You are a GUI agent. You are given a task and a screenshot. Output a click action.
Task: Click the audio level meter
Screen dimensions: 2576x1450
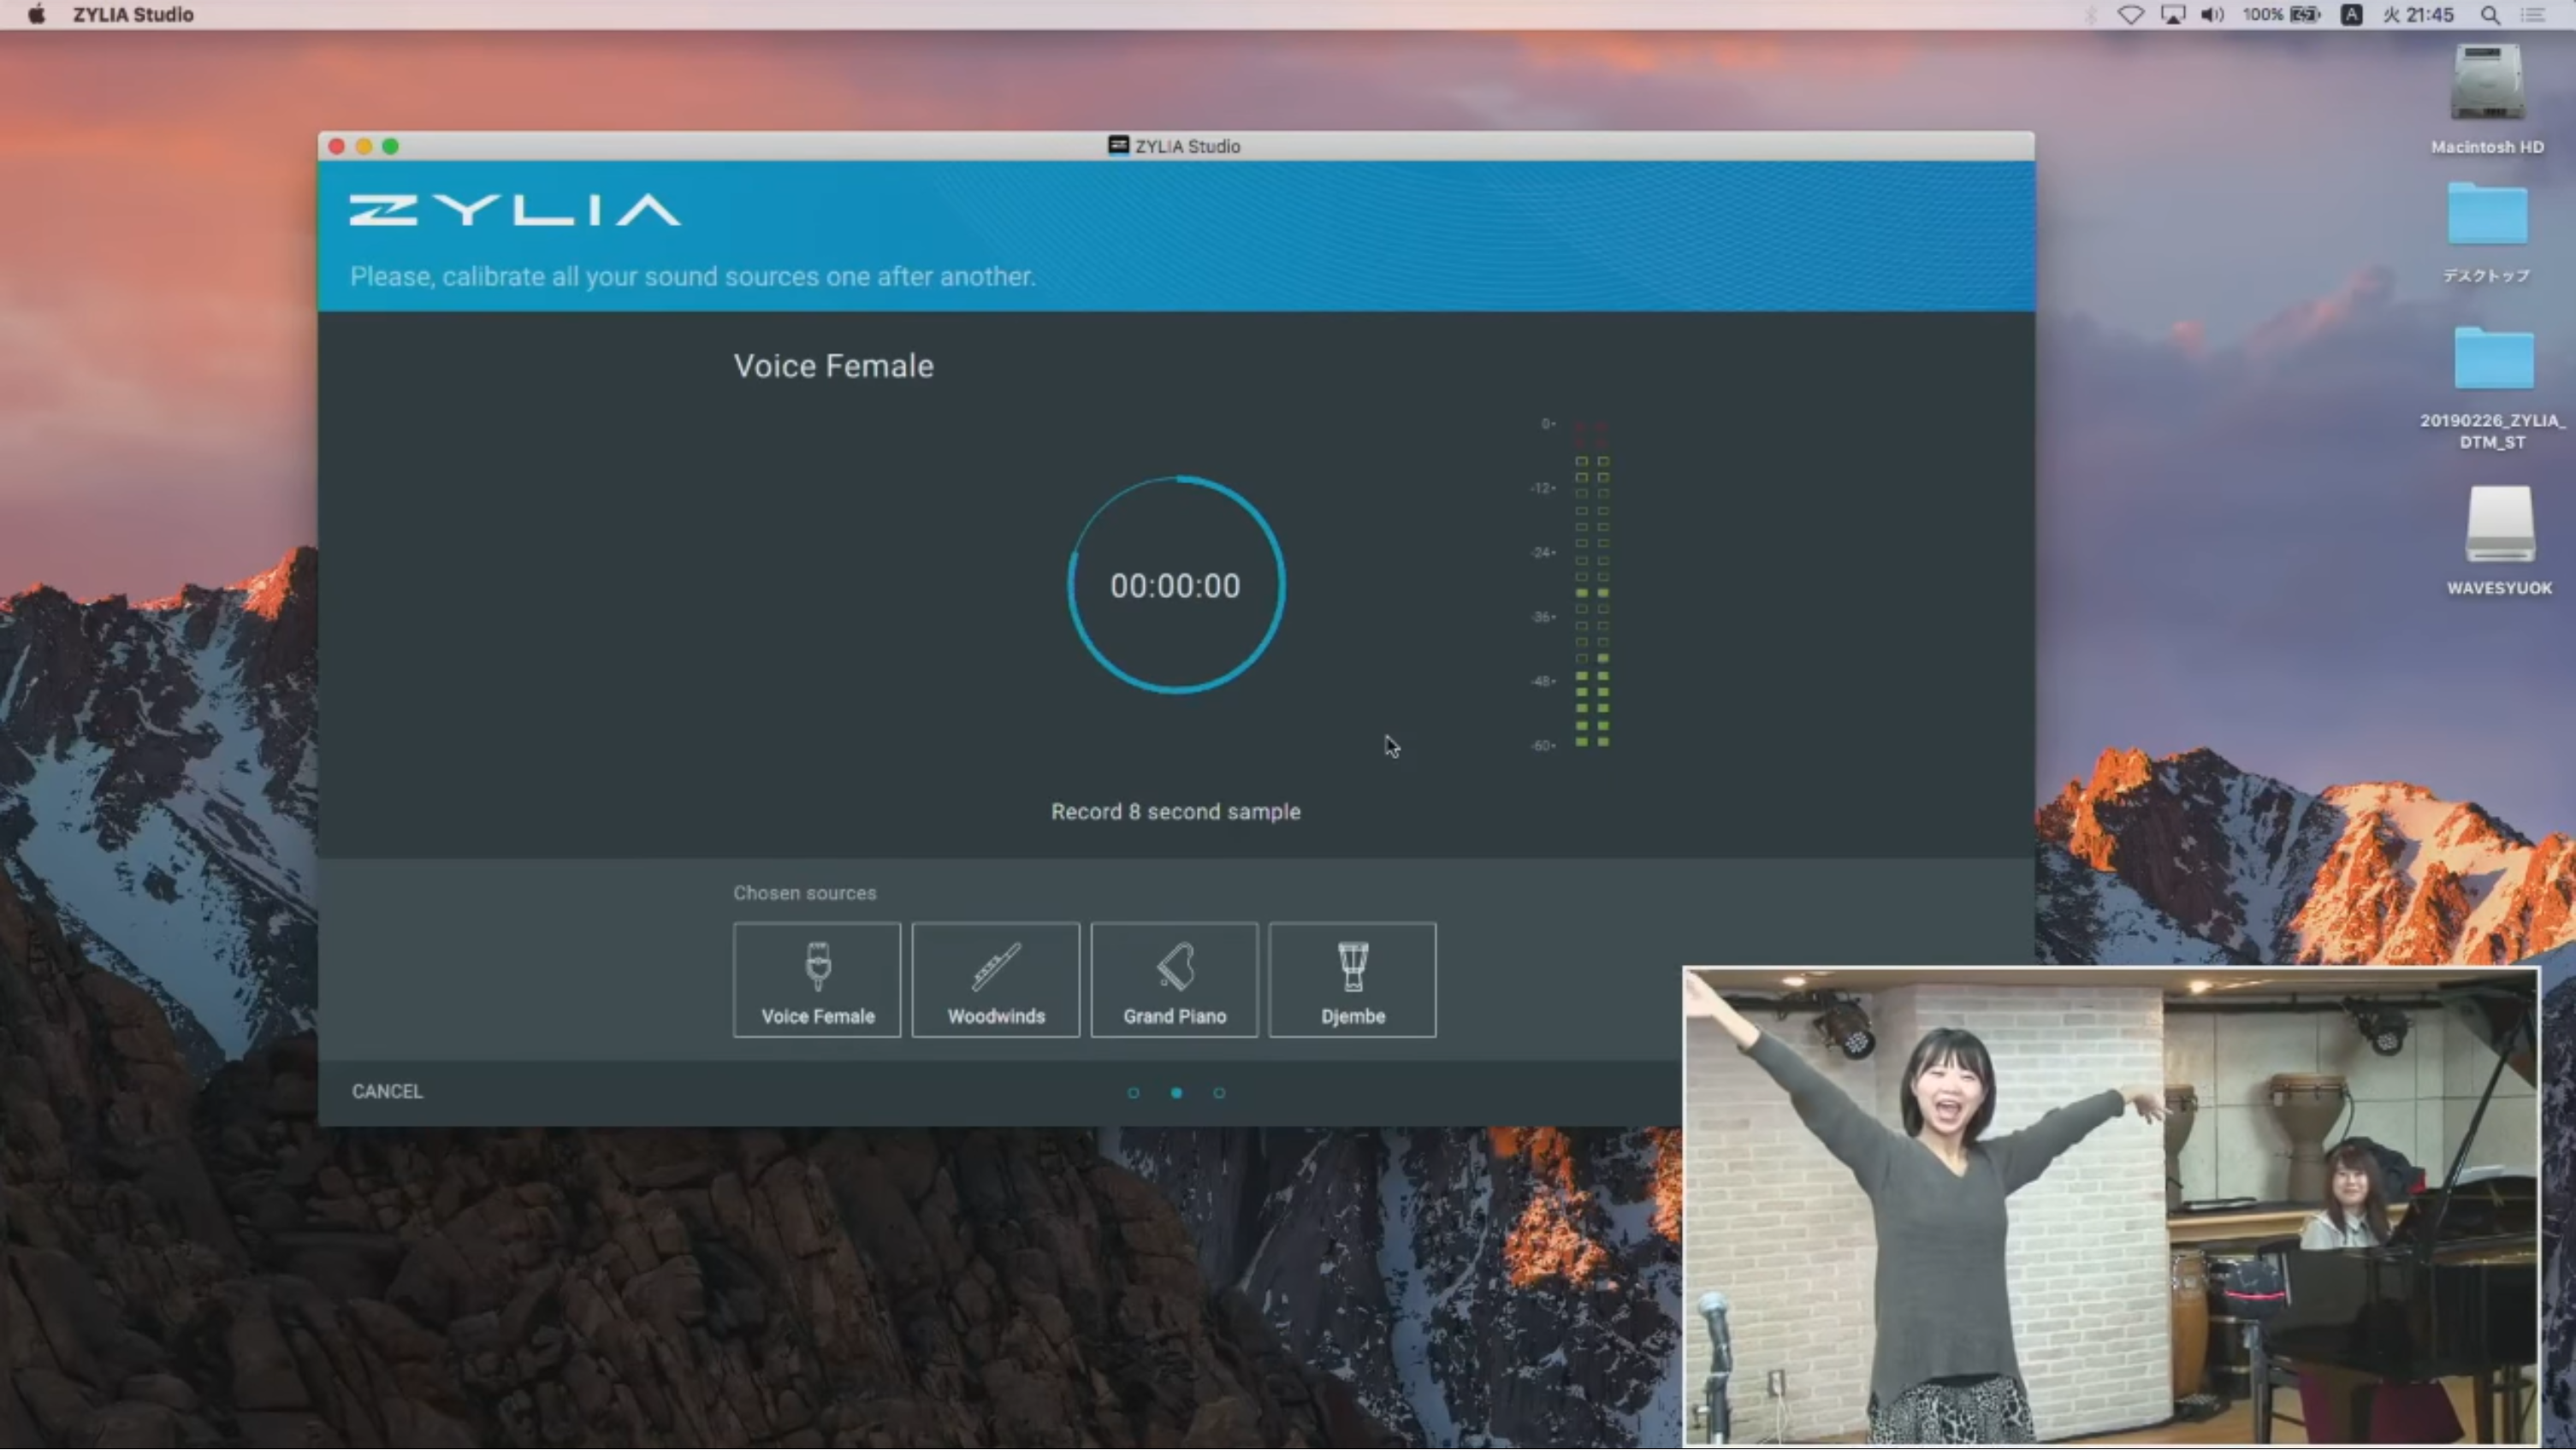tap(1592, 585)
